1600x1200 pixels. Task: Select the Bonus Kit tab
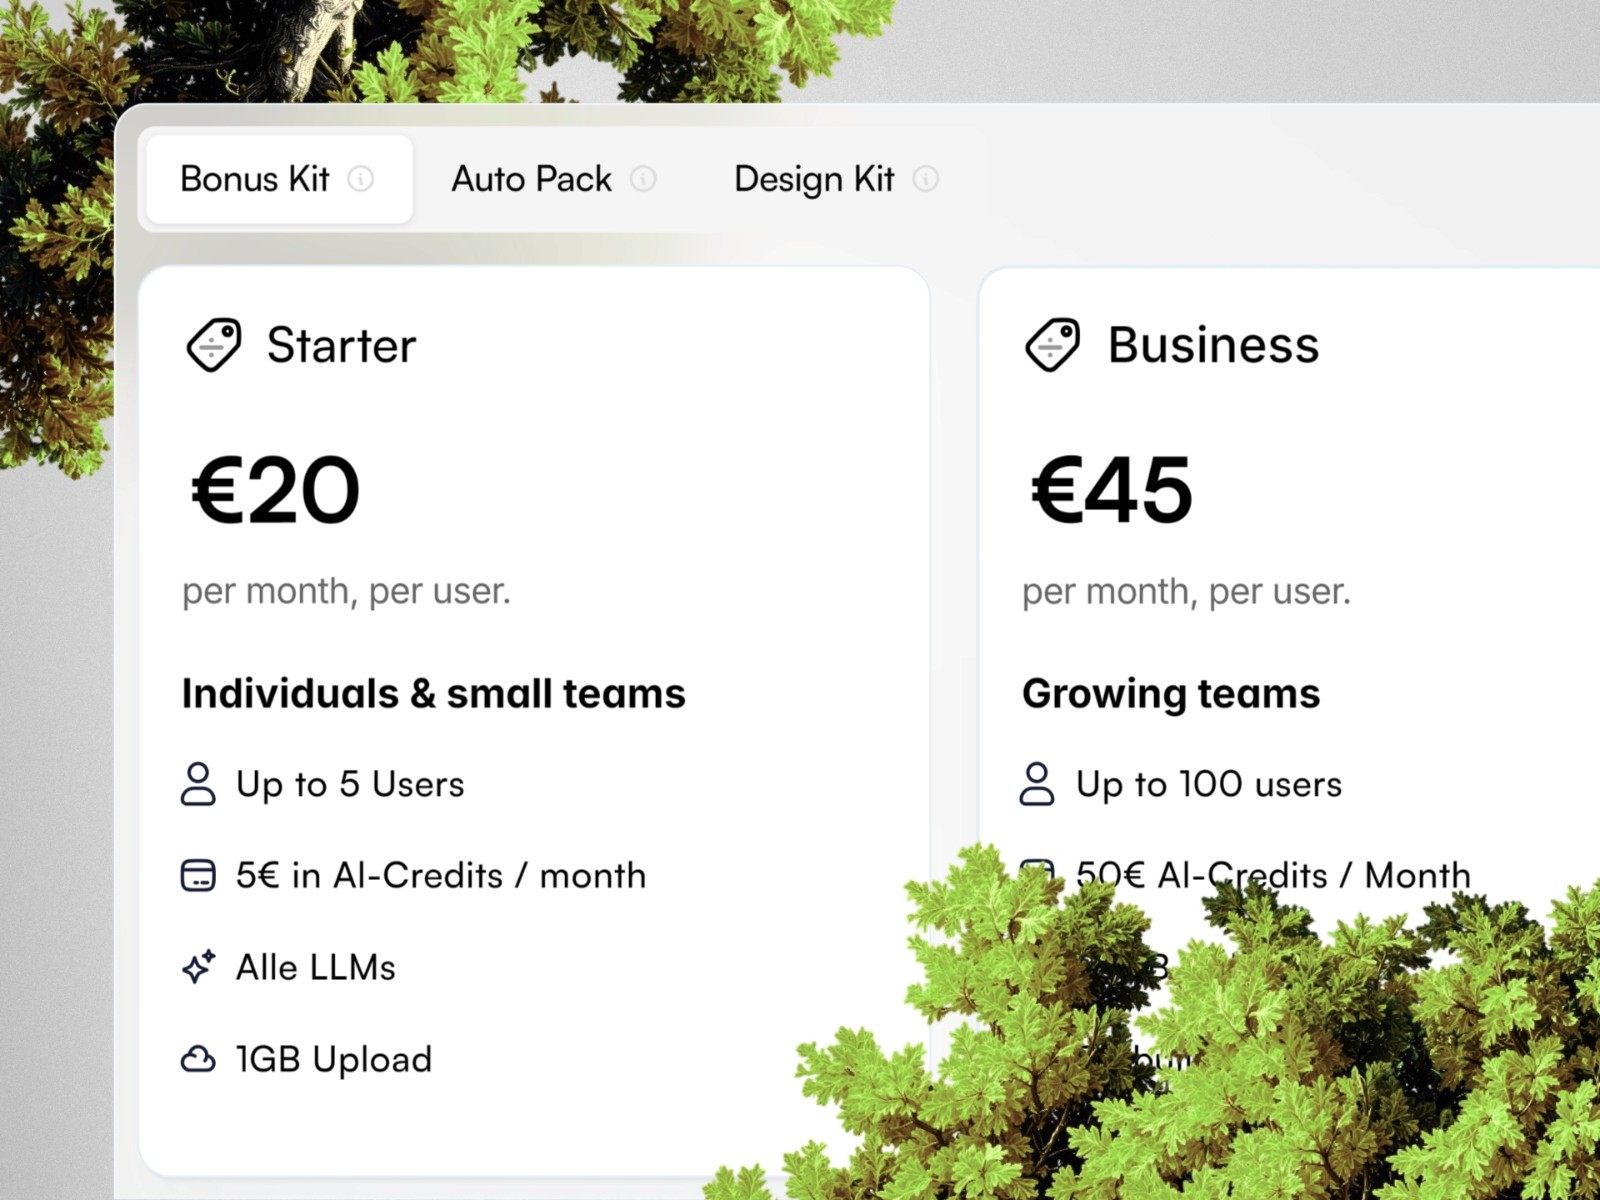pos(255,179)
